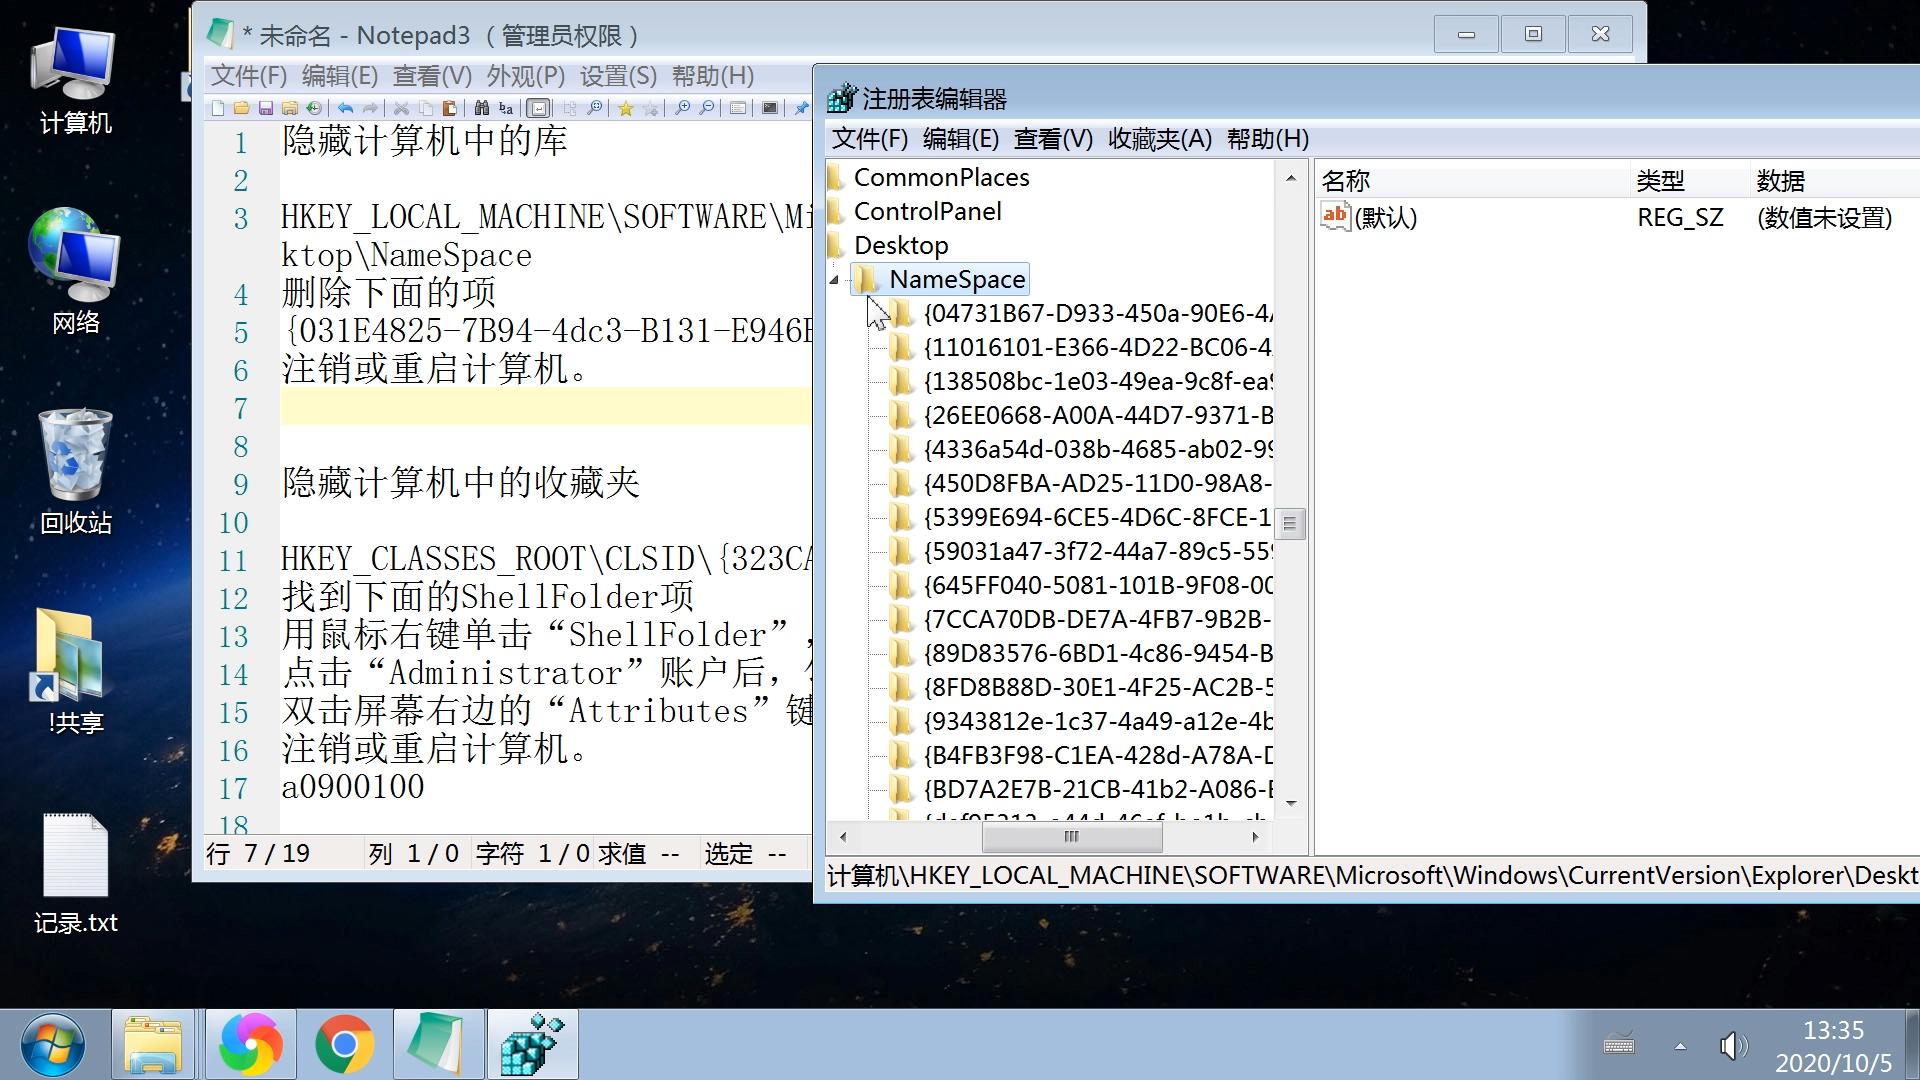
Task: Click the Undo arrow in Notepad3 toolbar
Action: coord(345,108)
